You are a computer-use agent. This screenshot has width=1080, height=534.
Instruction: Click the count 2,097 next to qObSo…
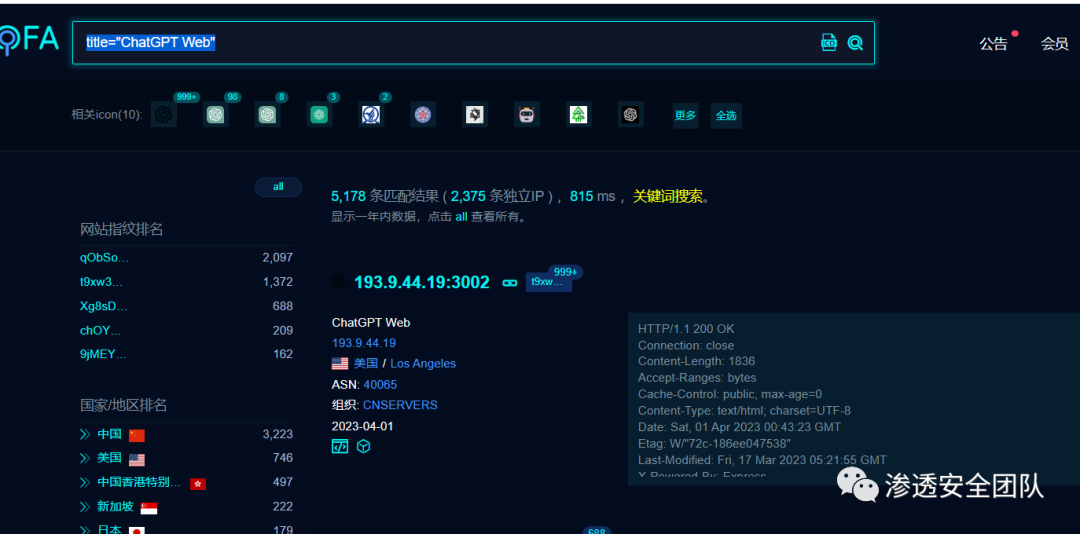278,258
